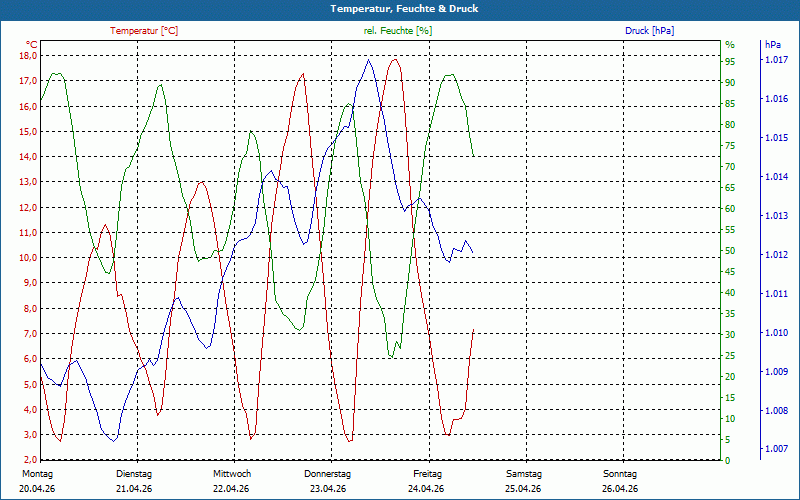Click the 'Donnerstag' day label
The image size is (800, 500).
click(x=328, y=474)
